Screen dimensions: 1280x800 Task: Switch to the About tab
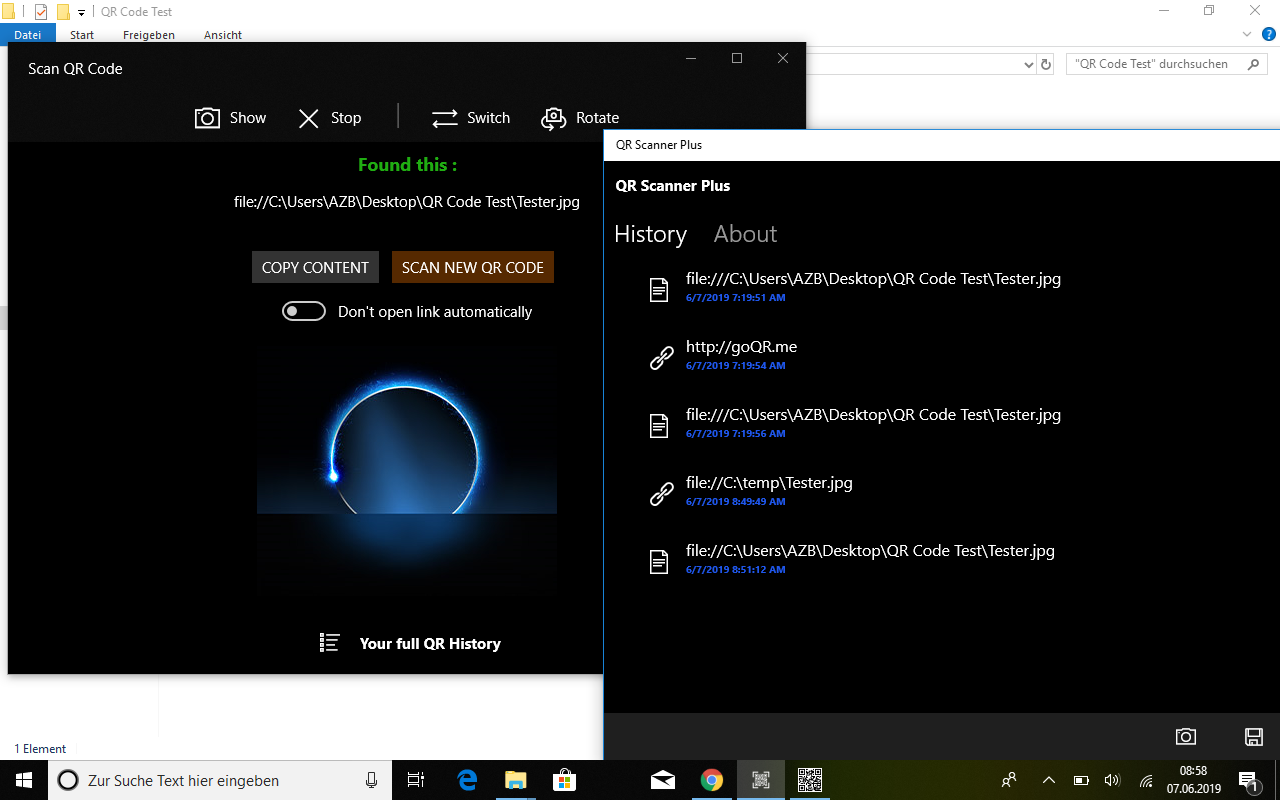[x=745, y=234]
